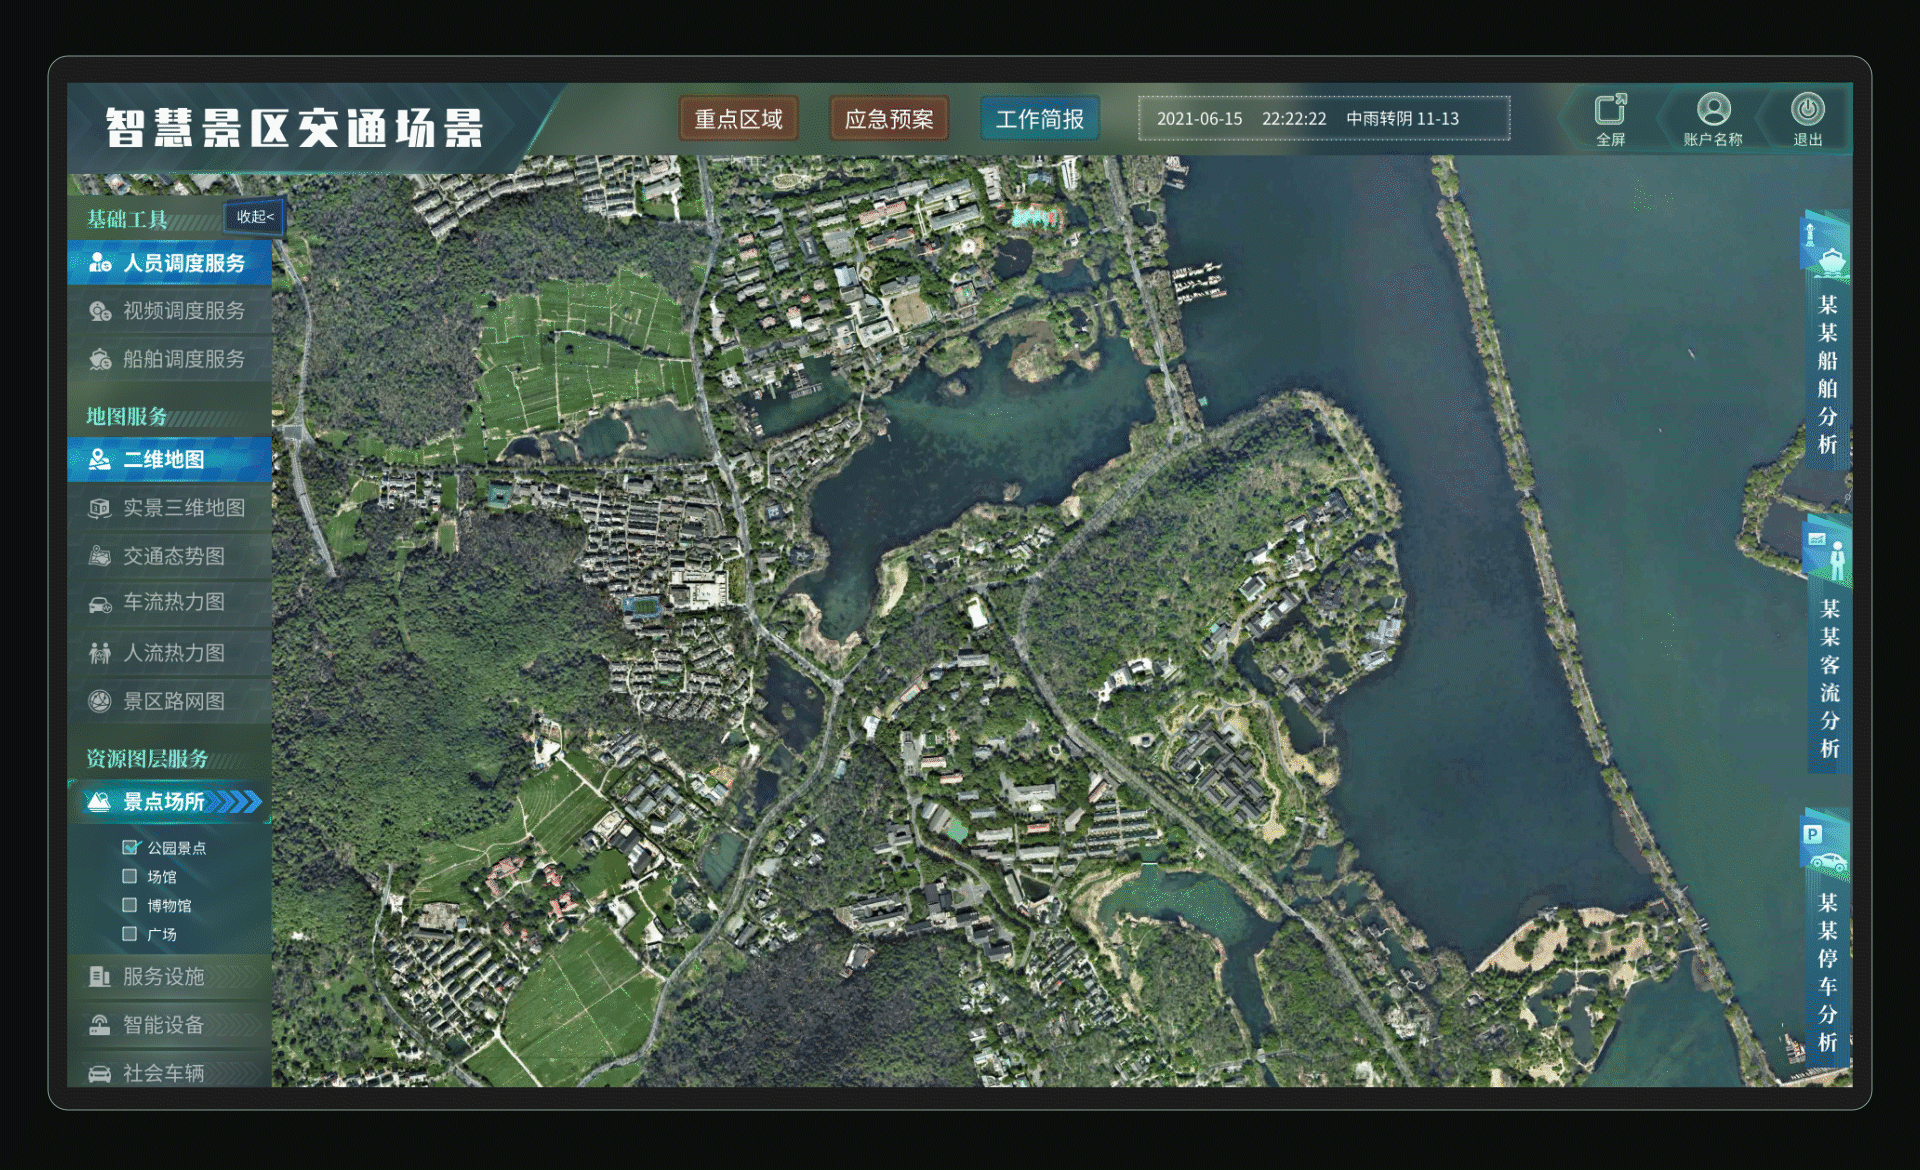Show the 景区路网图 map
This screenshot has width=1920, height=1170.
click(x=170, y=701)
